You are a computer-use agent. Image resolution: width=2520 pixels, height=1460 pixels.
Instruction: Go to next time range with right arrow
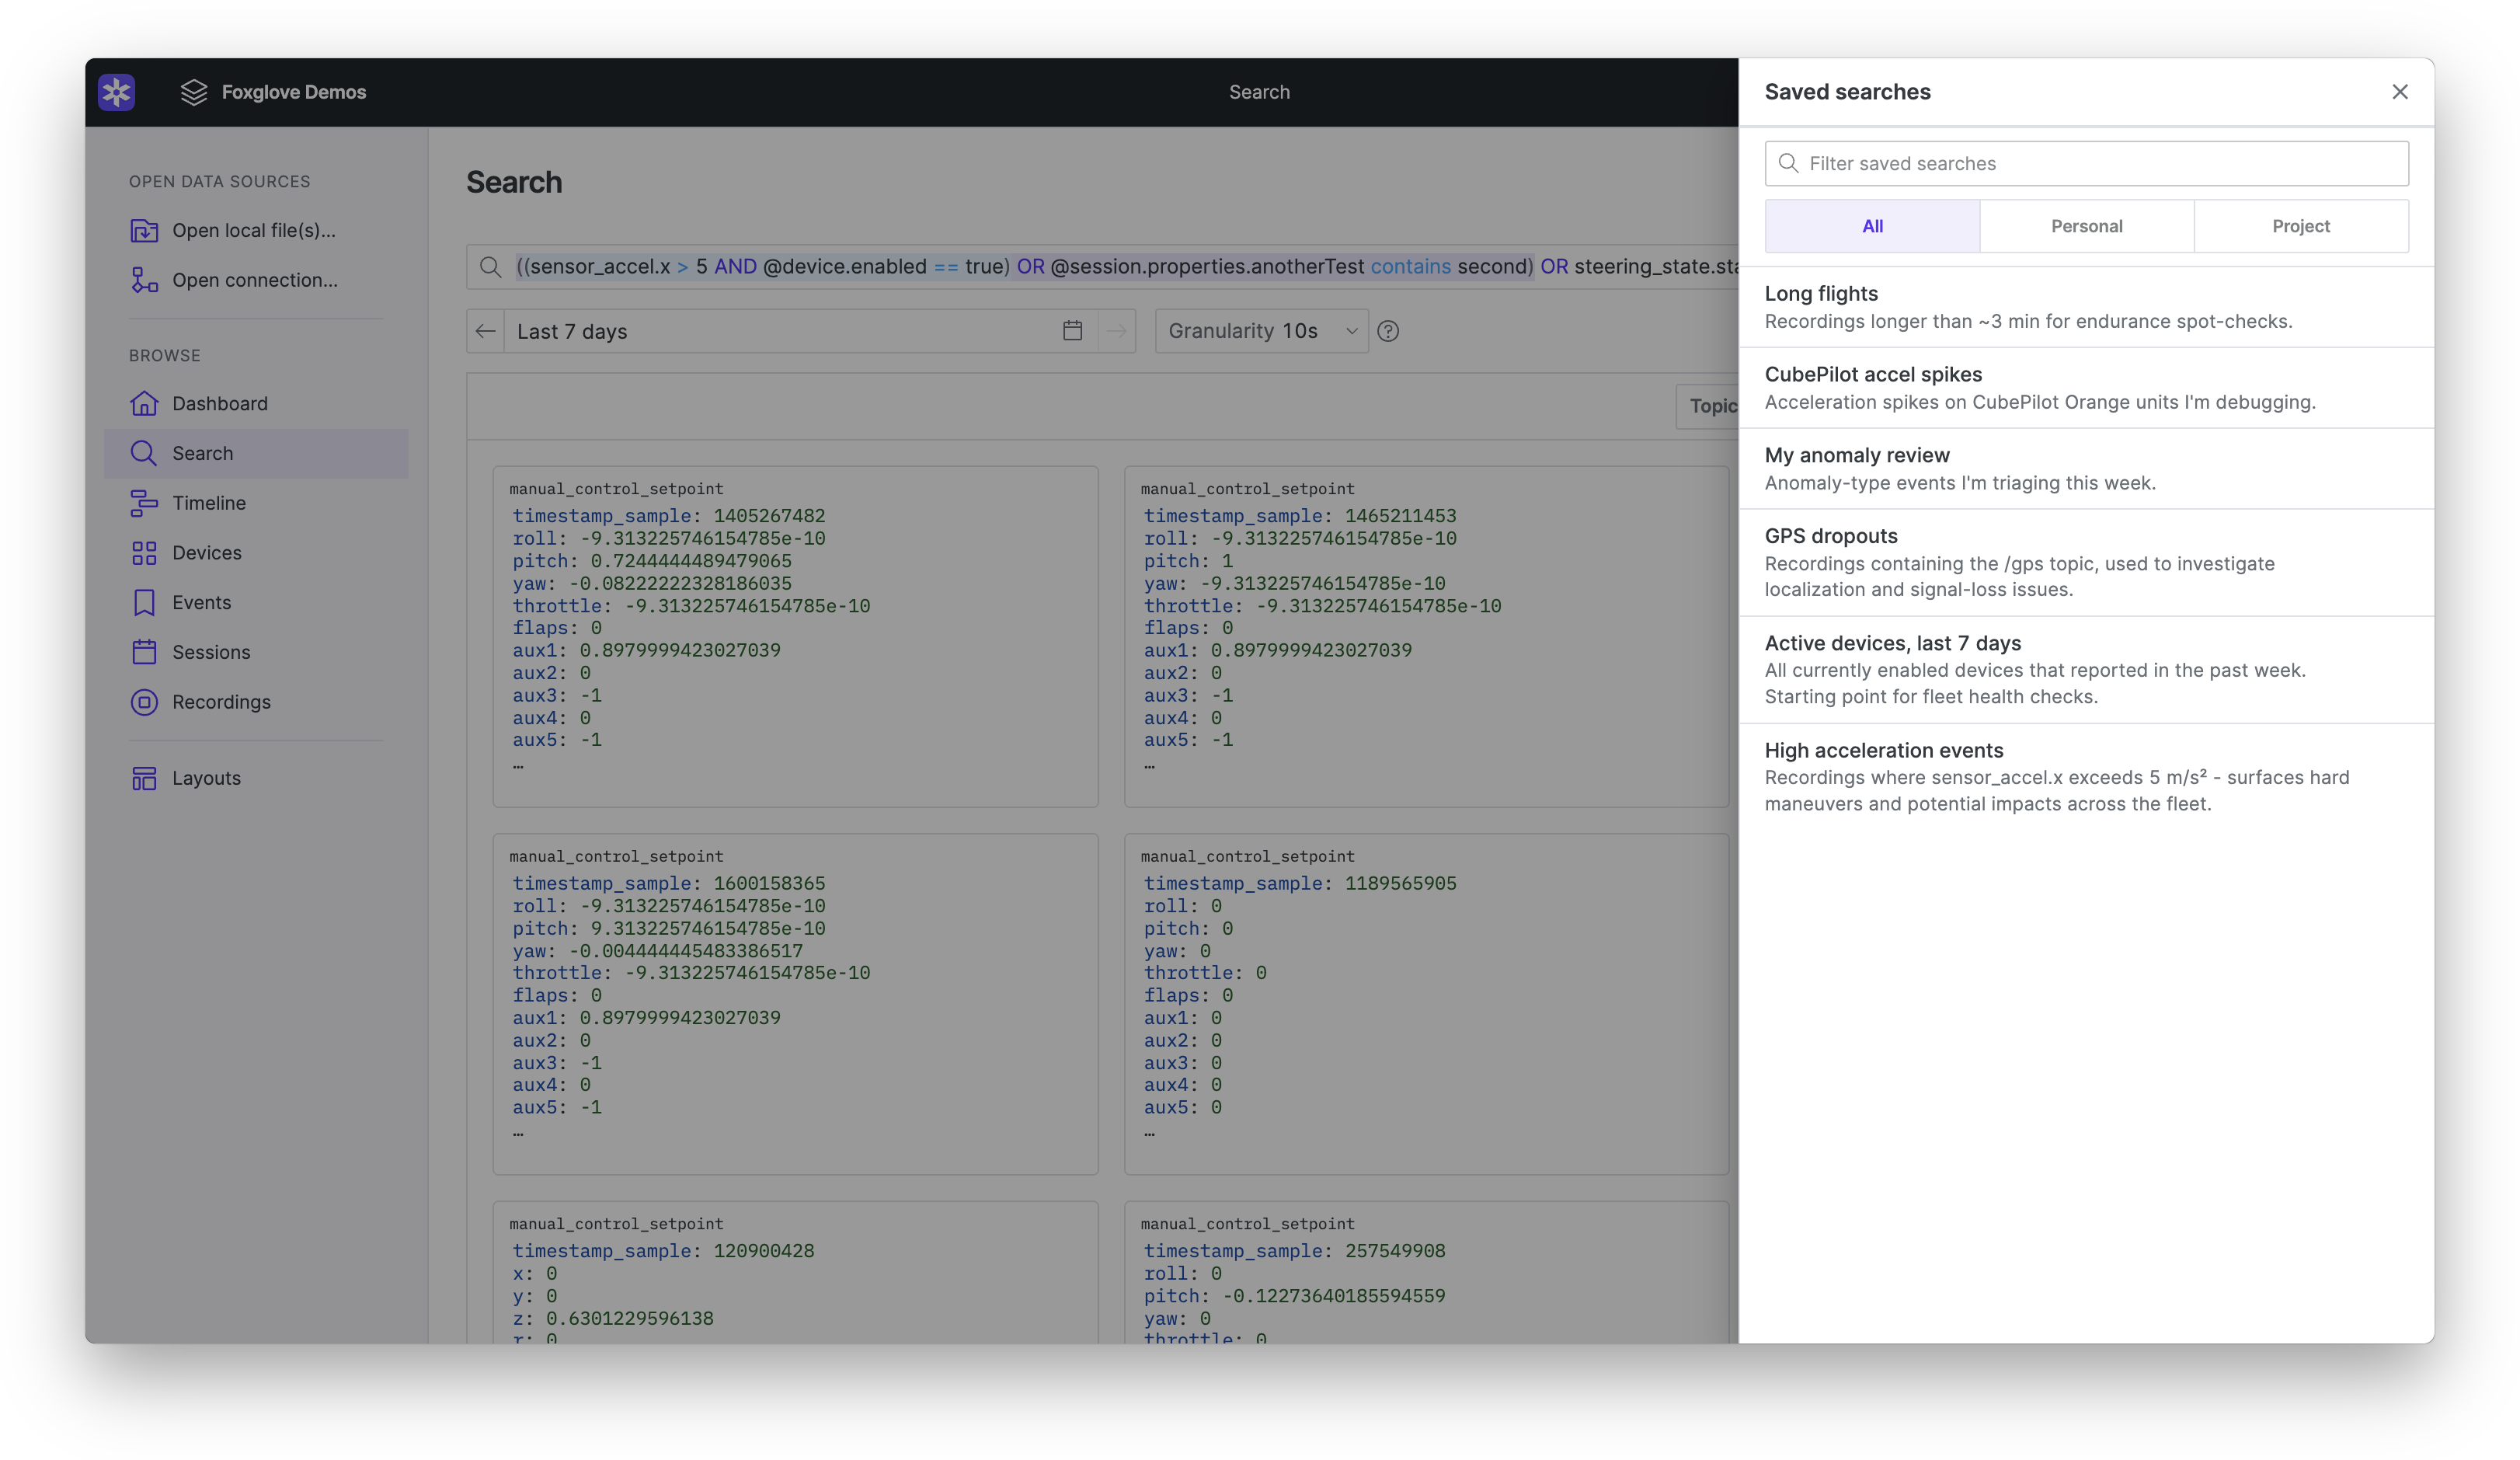(1116, 331)
